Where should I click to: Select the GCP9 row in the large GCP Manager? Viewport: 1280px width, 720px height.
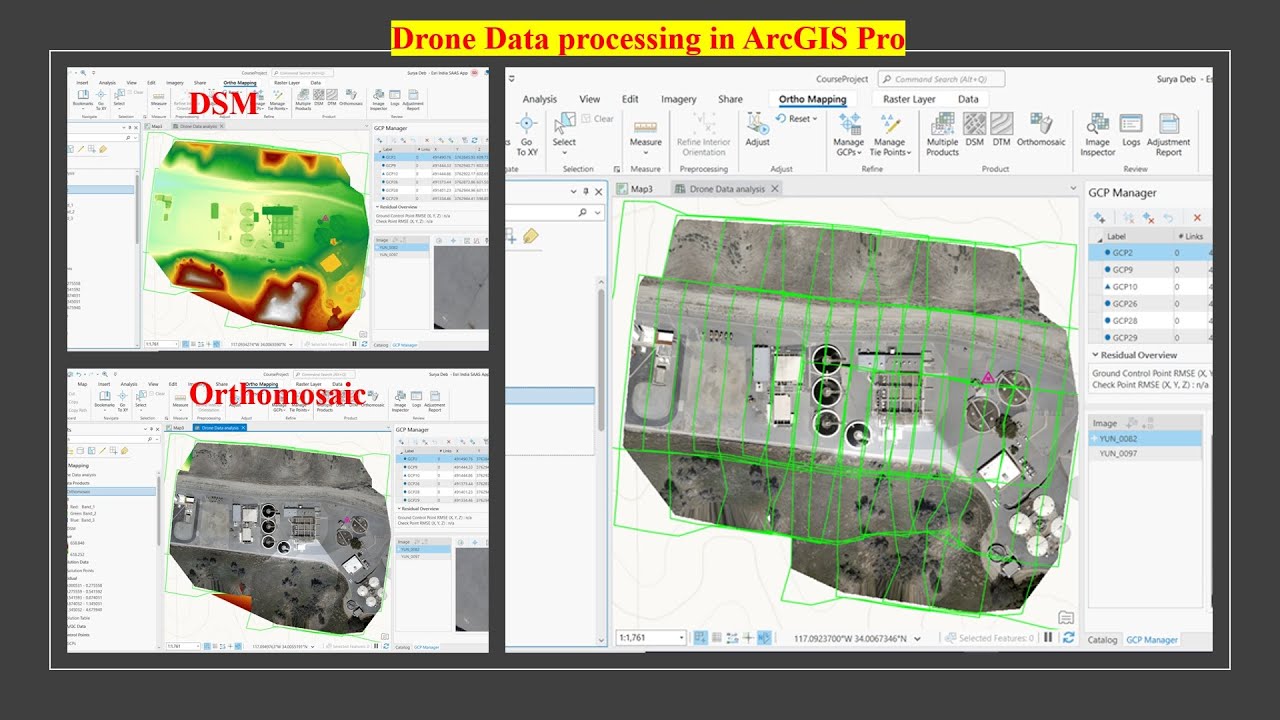click(1149, 270)
